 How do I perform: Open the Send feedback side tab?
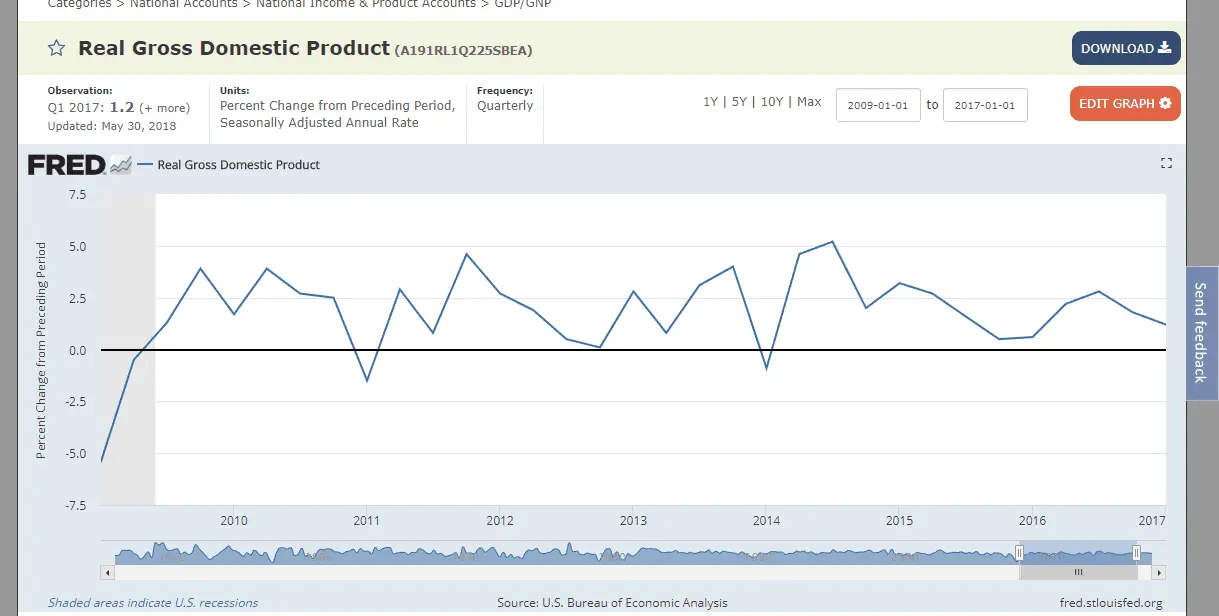pos(1201,332)
